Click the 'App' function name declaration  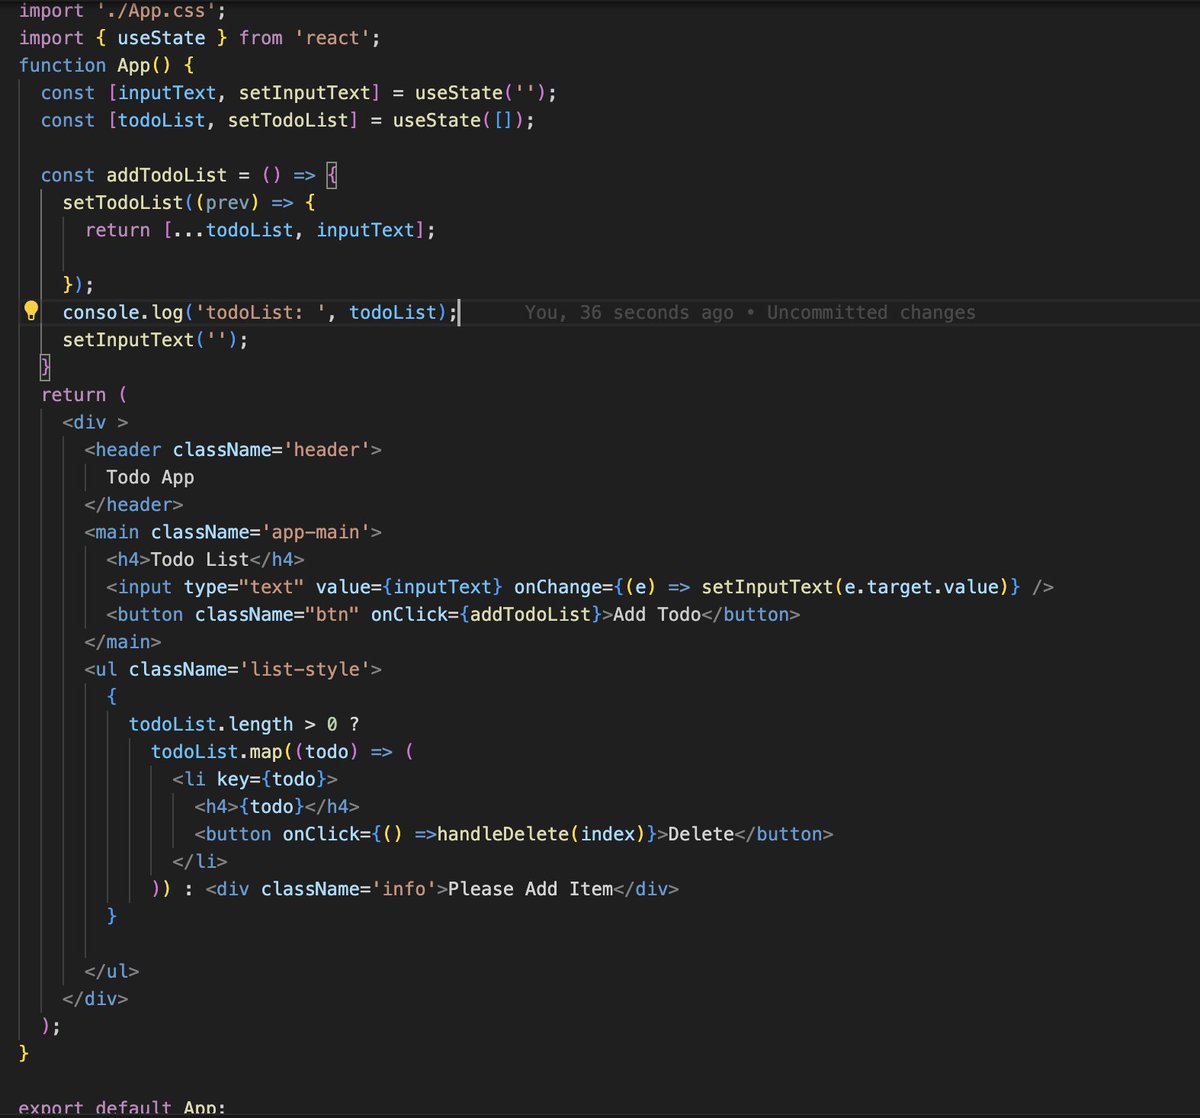coord(134,65)
